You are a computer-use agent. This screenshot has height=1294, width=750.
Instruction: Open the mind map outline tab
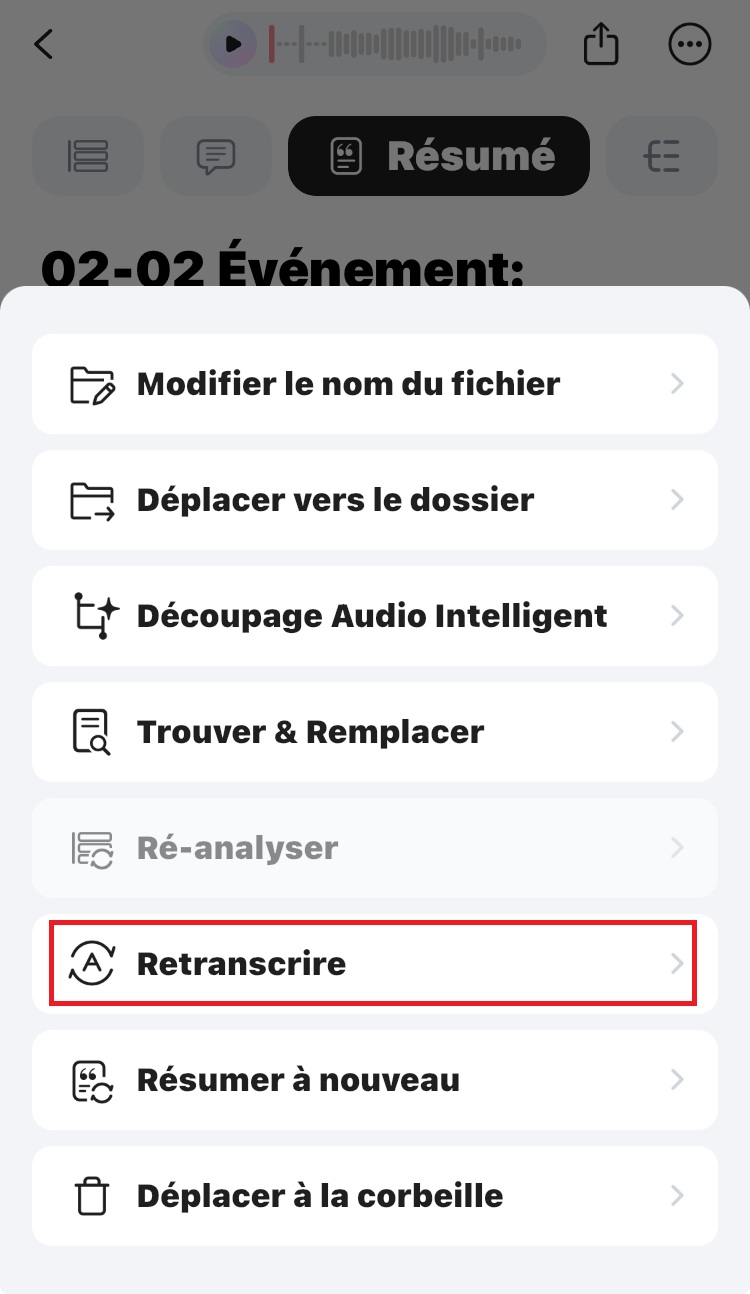pos(662,156)
